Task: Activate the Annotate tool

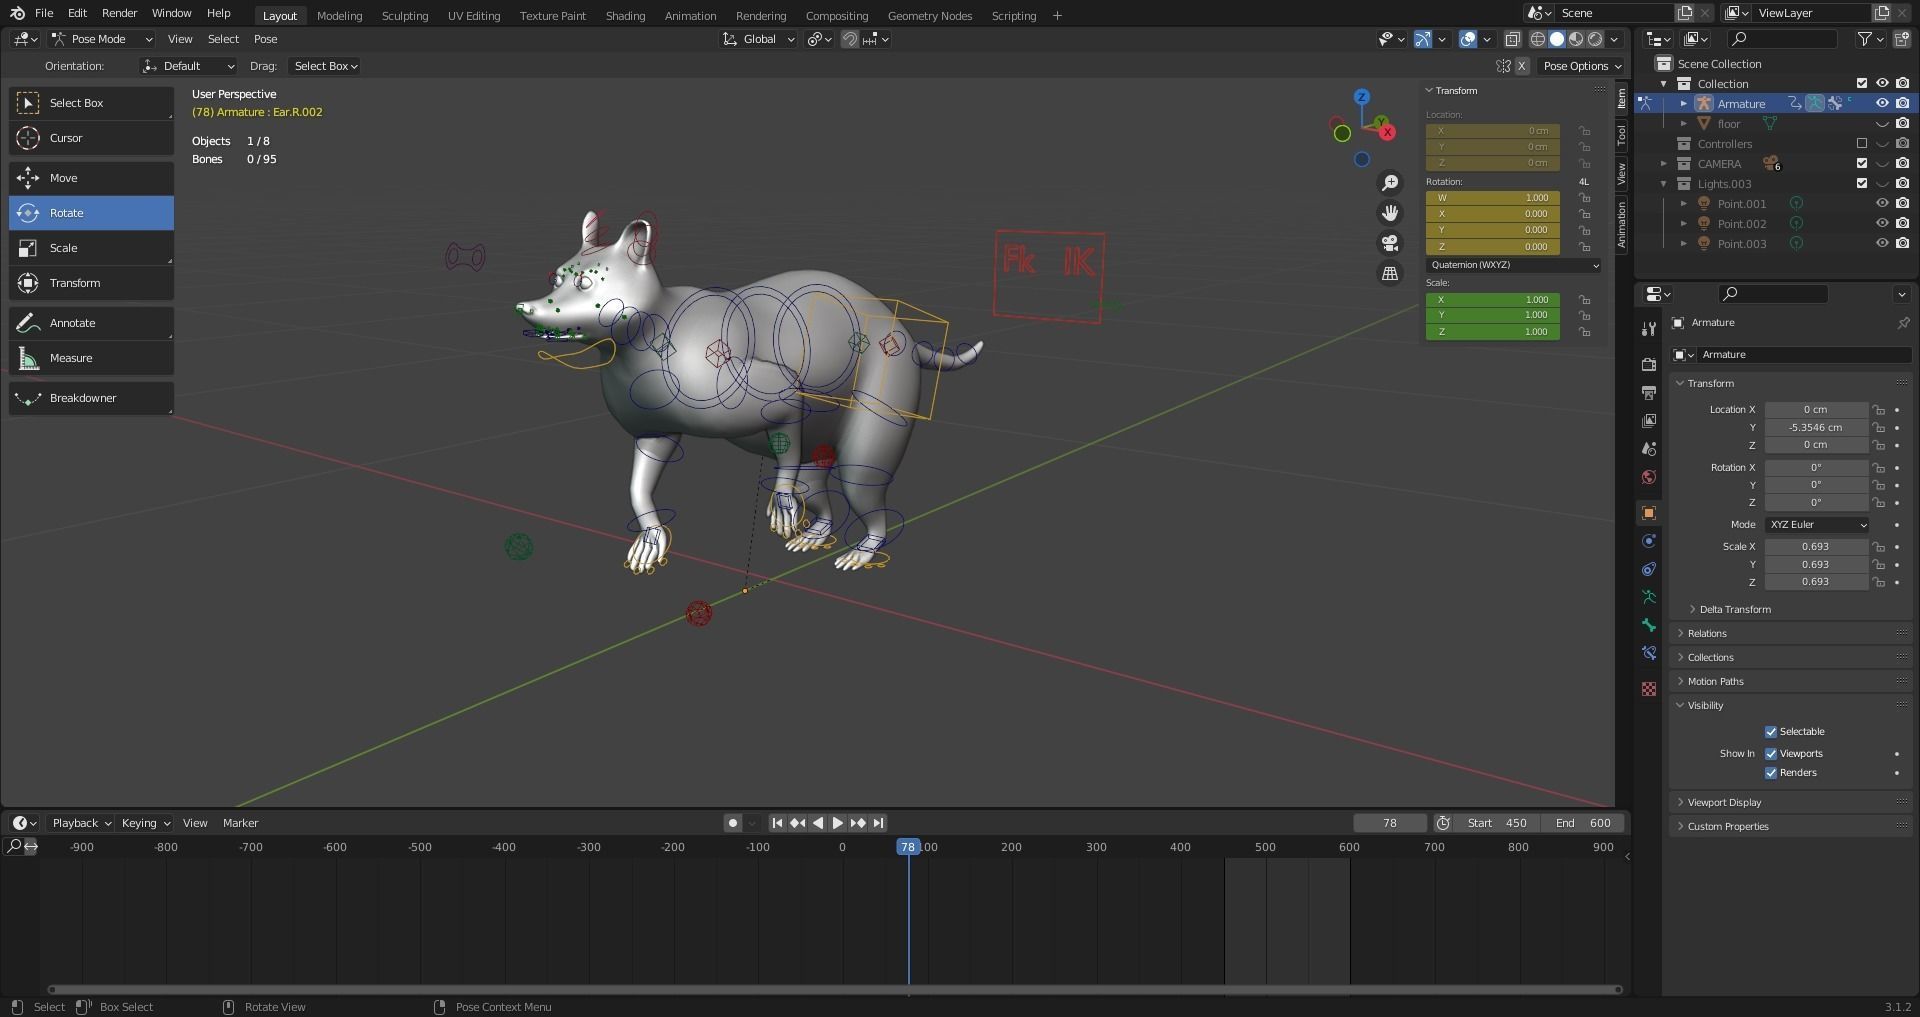Action: [x=91, y=323]
